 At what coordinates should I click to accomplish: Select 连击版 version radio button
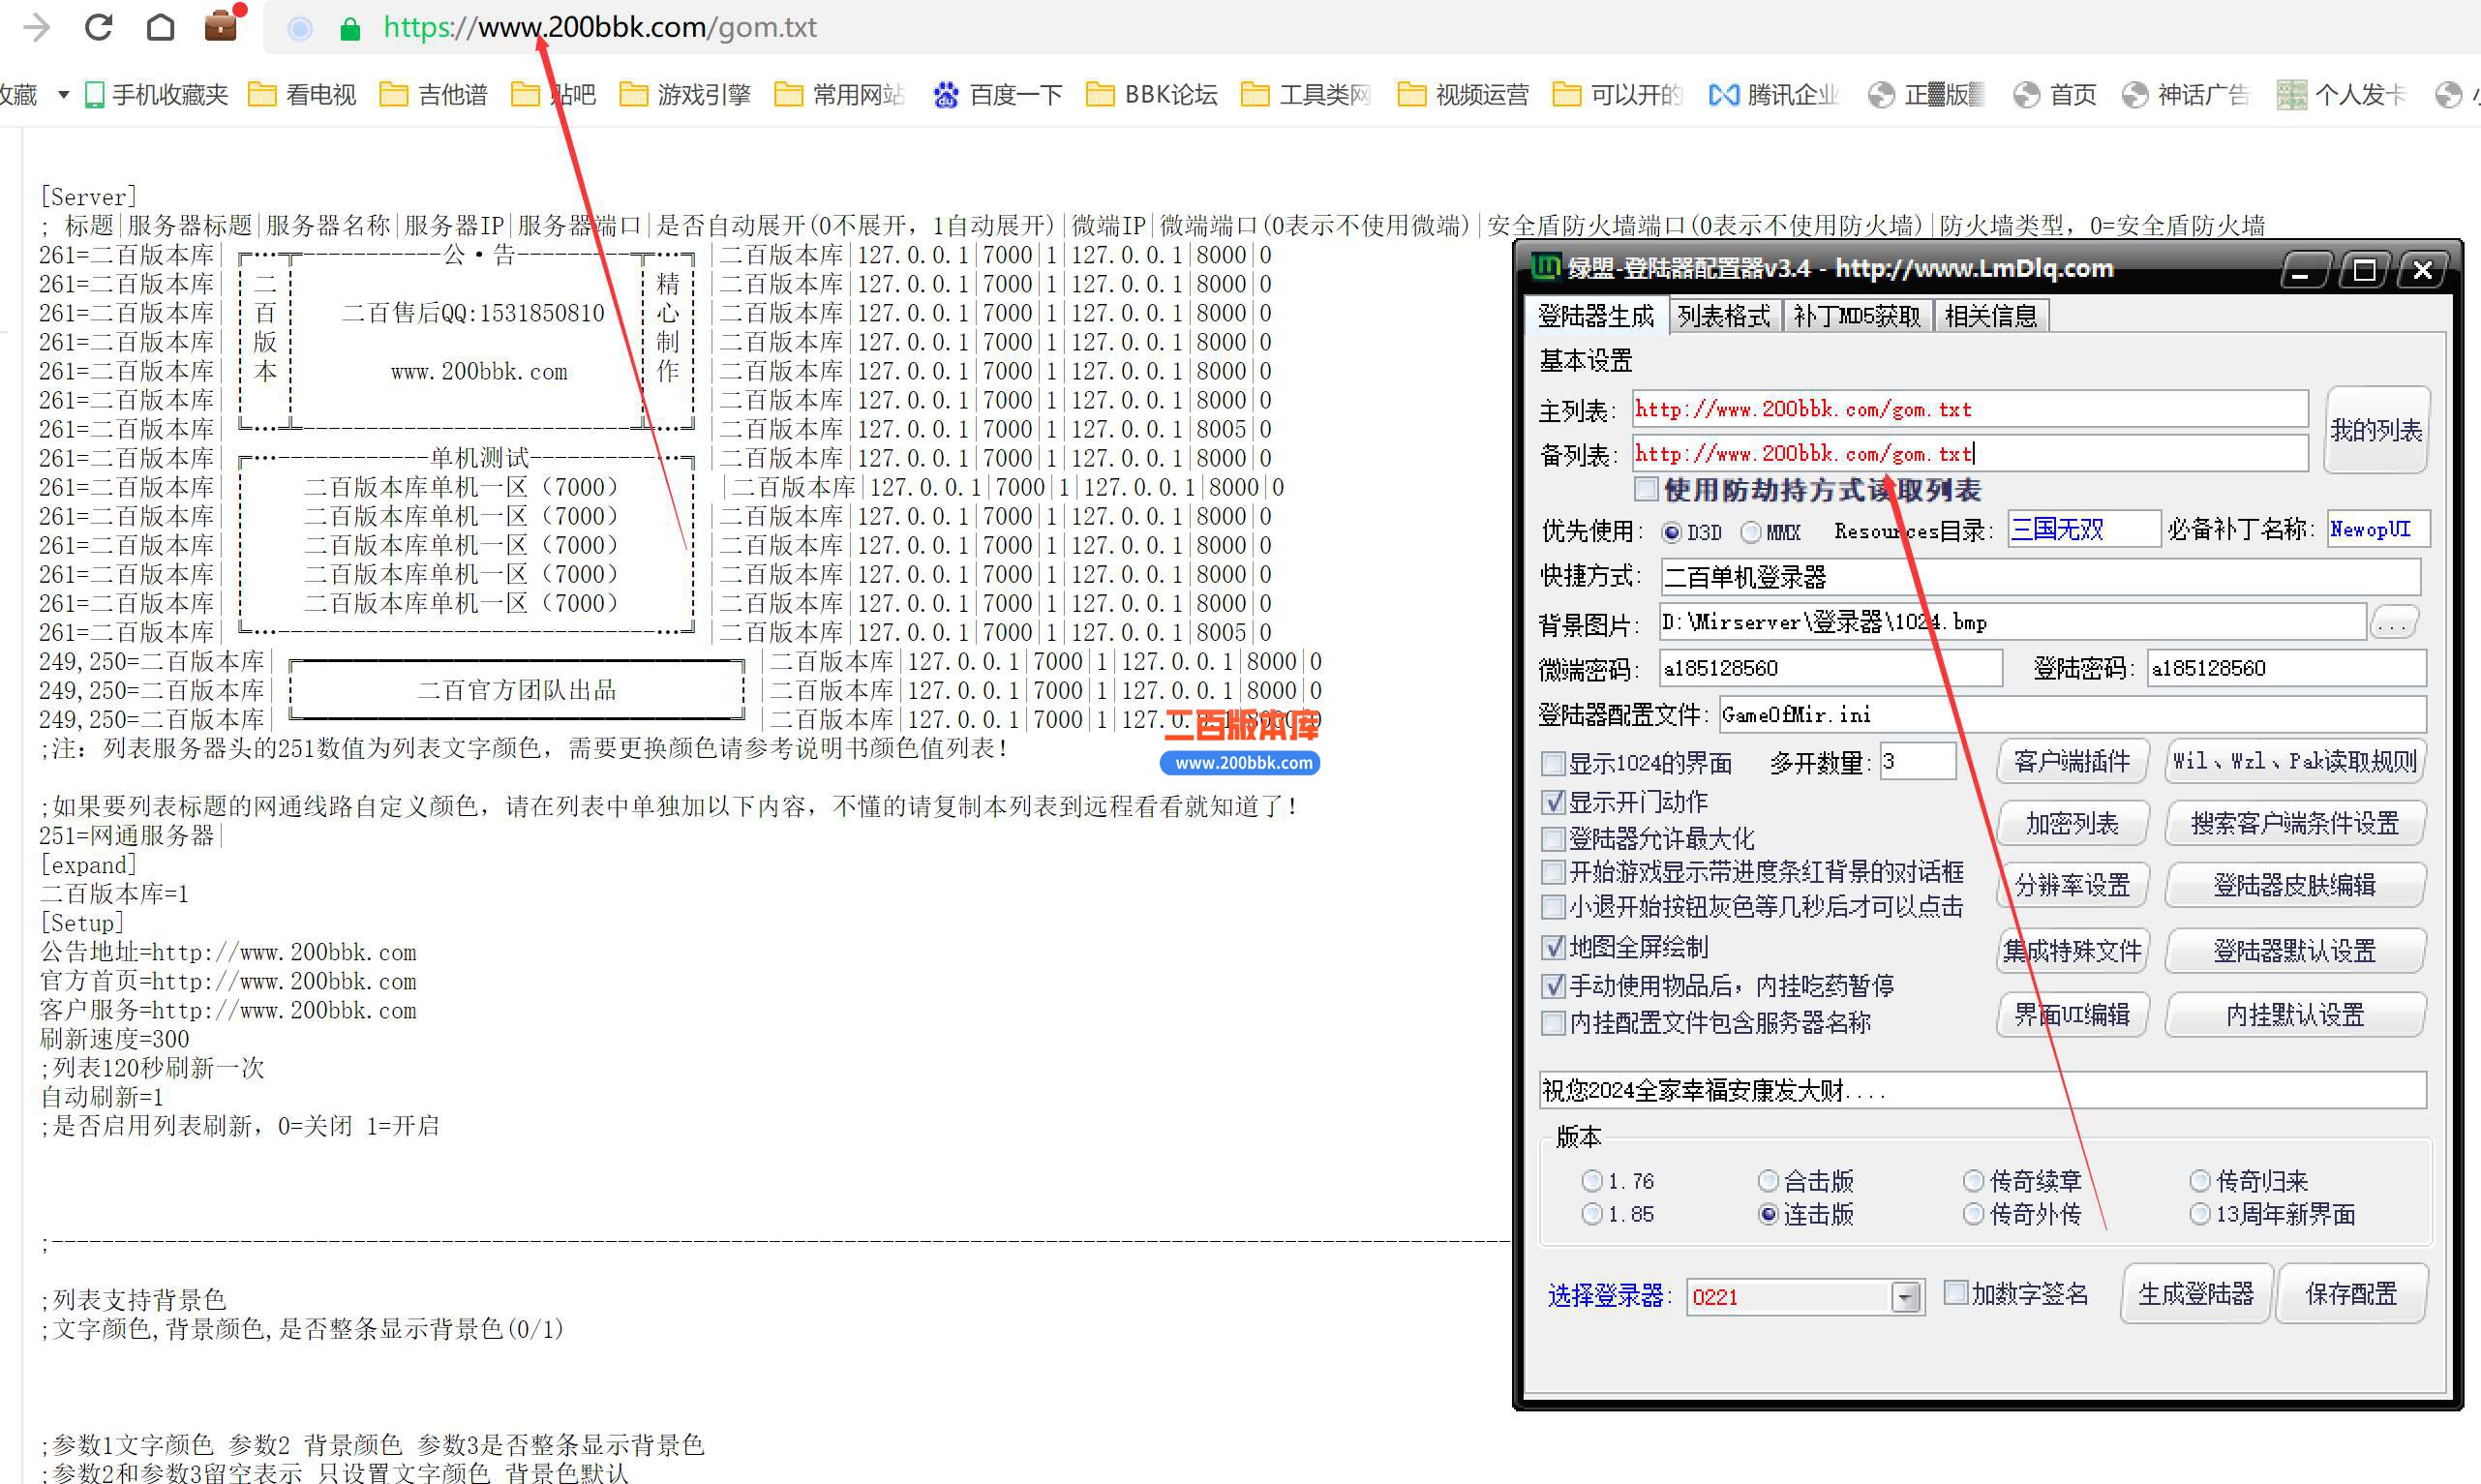pyautogui.click(x=1768, y=1214)
